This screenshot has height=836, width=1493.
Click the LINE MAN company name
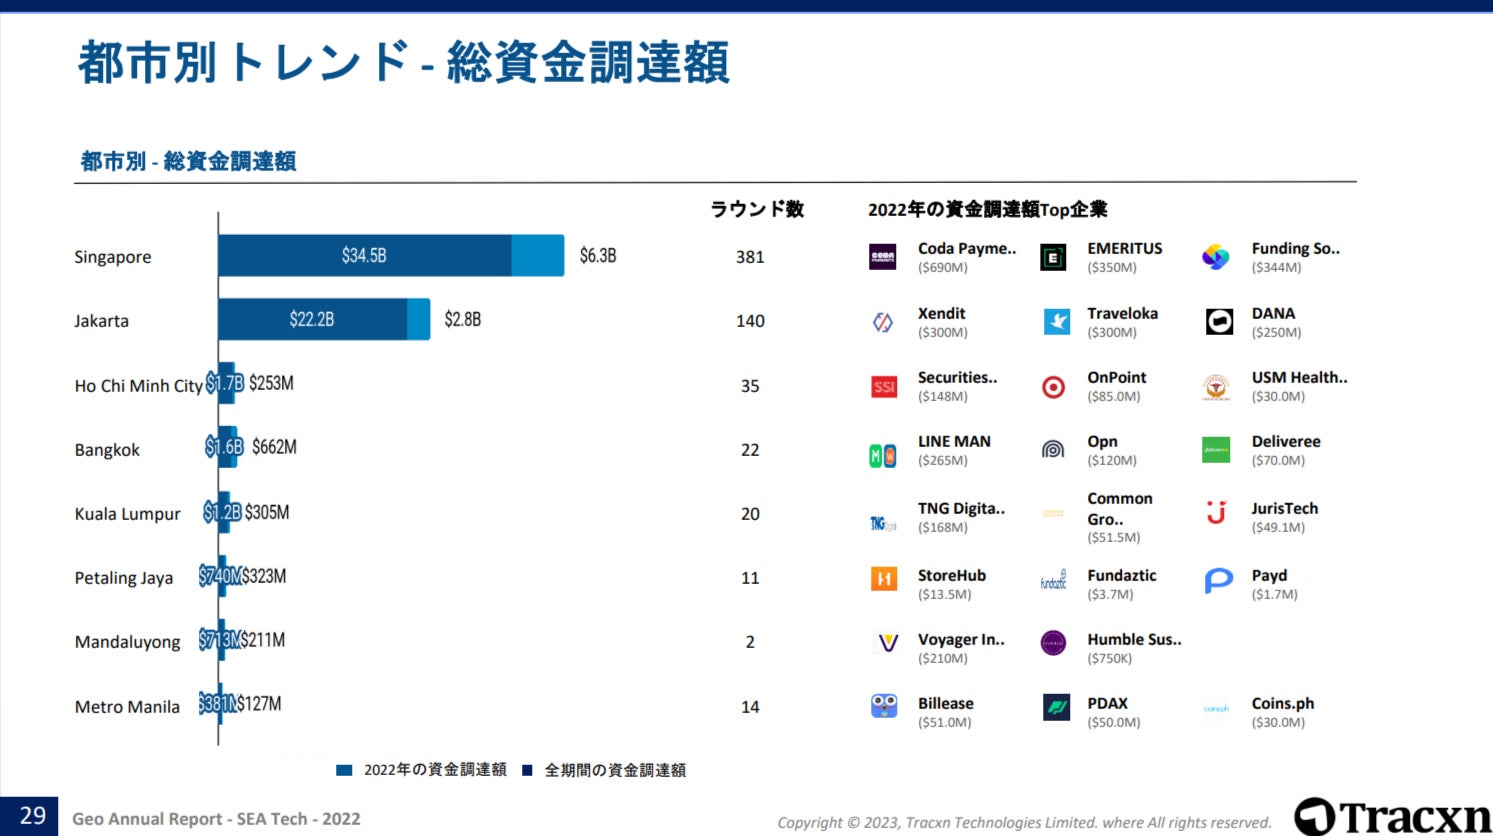tap(955, 441)
